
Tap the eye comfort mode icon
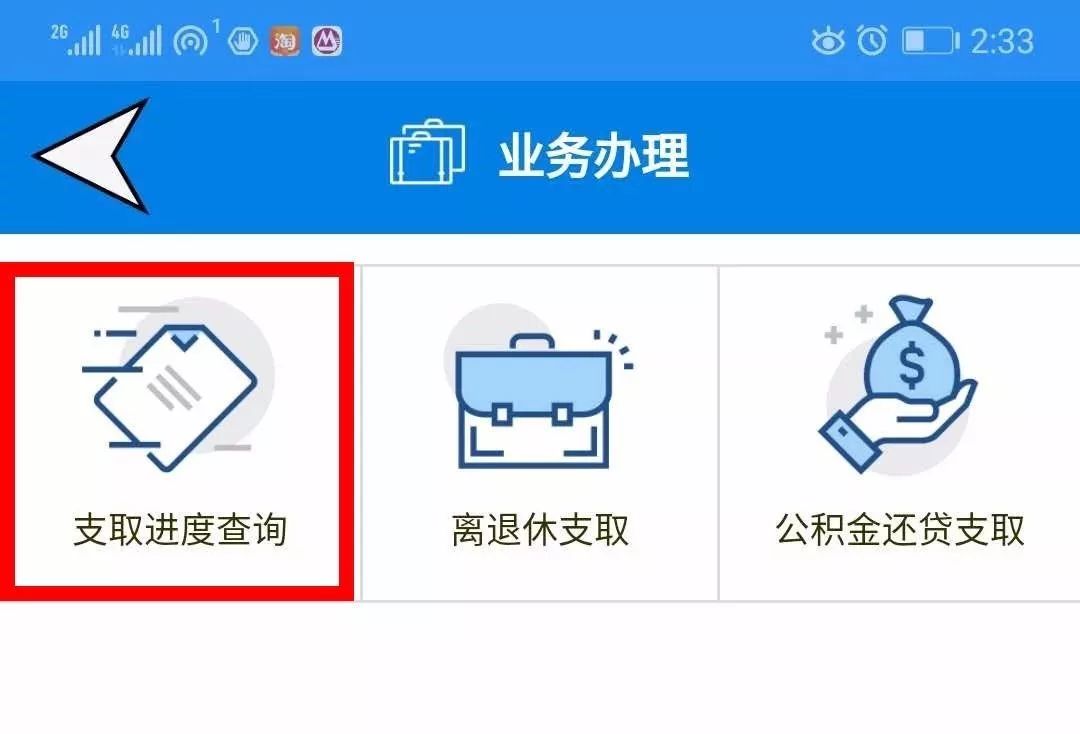click(x=828, y=41)
